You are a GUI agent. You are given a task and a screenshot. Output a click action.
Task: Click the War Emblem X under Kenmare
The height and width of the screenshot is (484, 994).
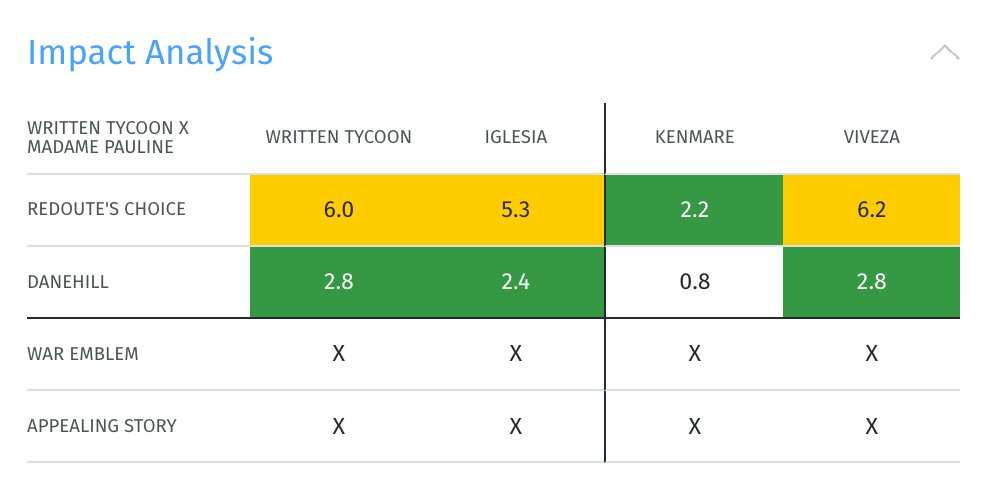coord(695,354)
